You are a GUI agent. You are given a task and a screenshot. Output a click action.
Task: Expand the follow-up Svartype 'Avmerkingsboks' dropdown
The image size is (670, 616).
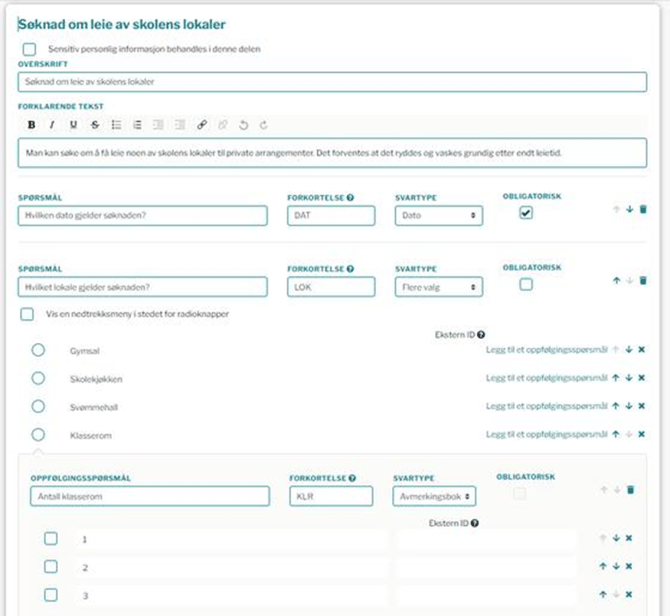point(436,496)
